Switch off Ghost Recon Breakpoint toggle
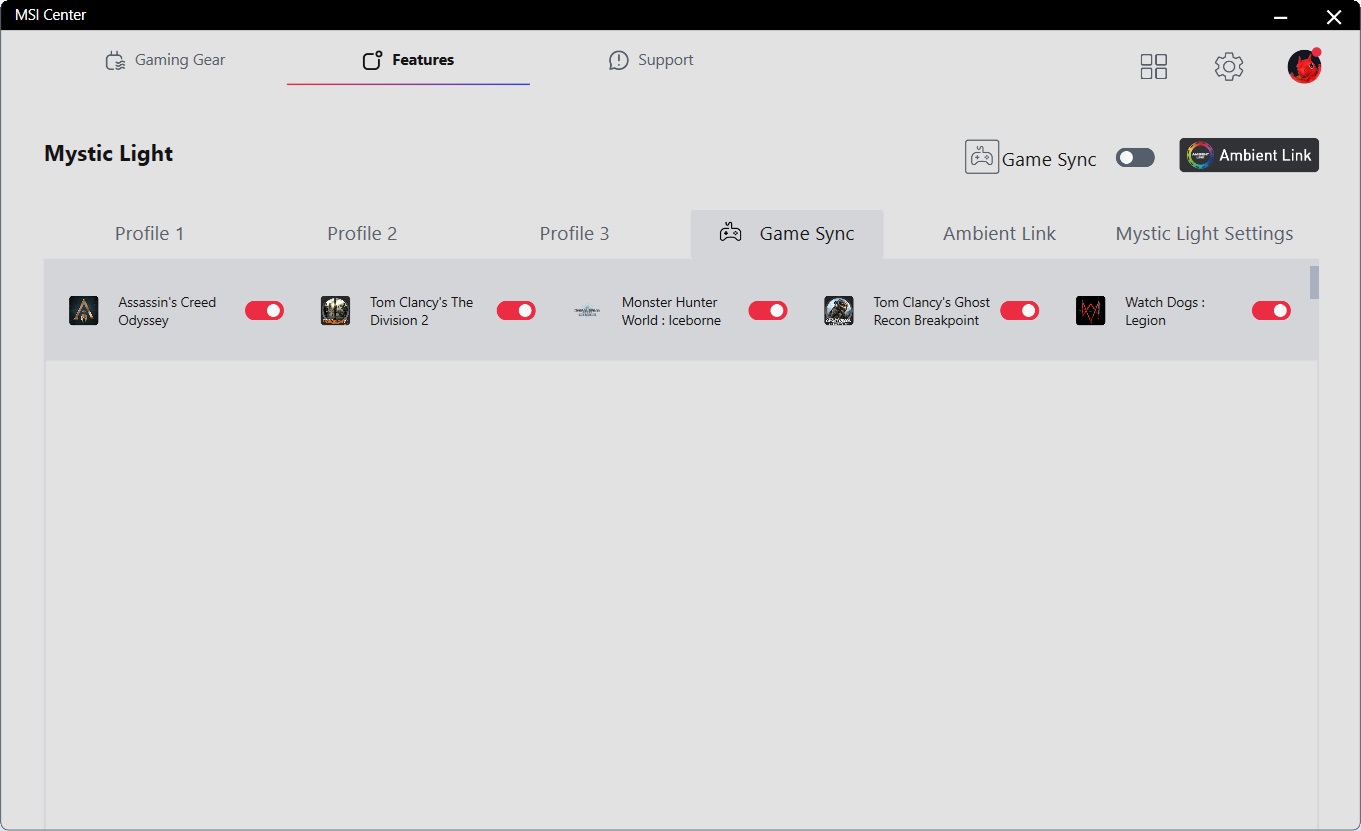 1019,311
